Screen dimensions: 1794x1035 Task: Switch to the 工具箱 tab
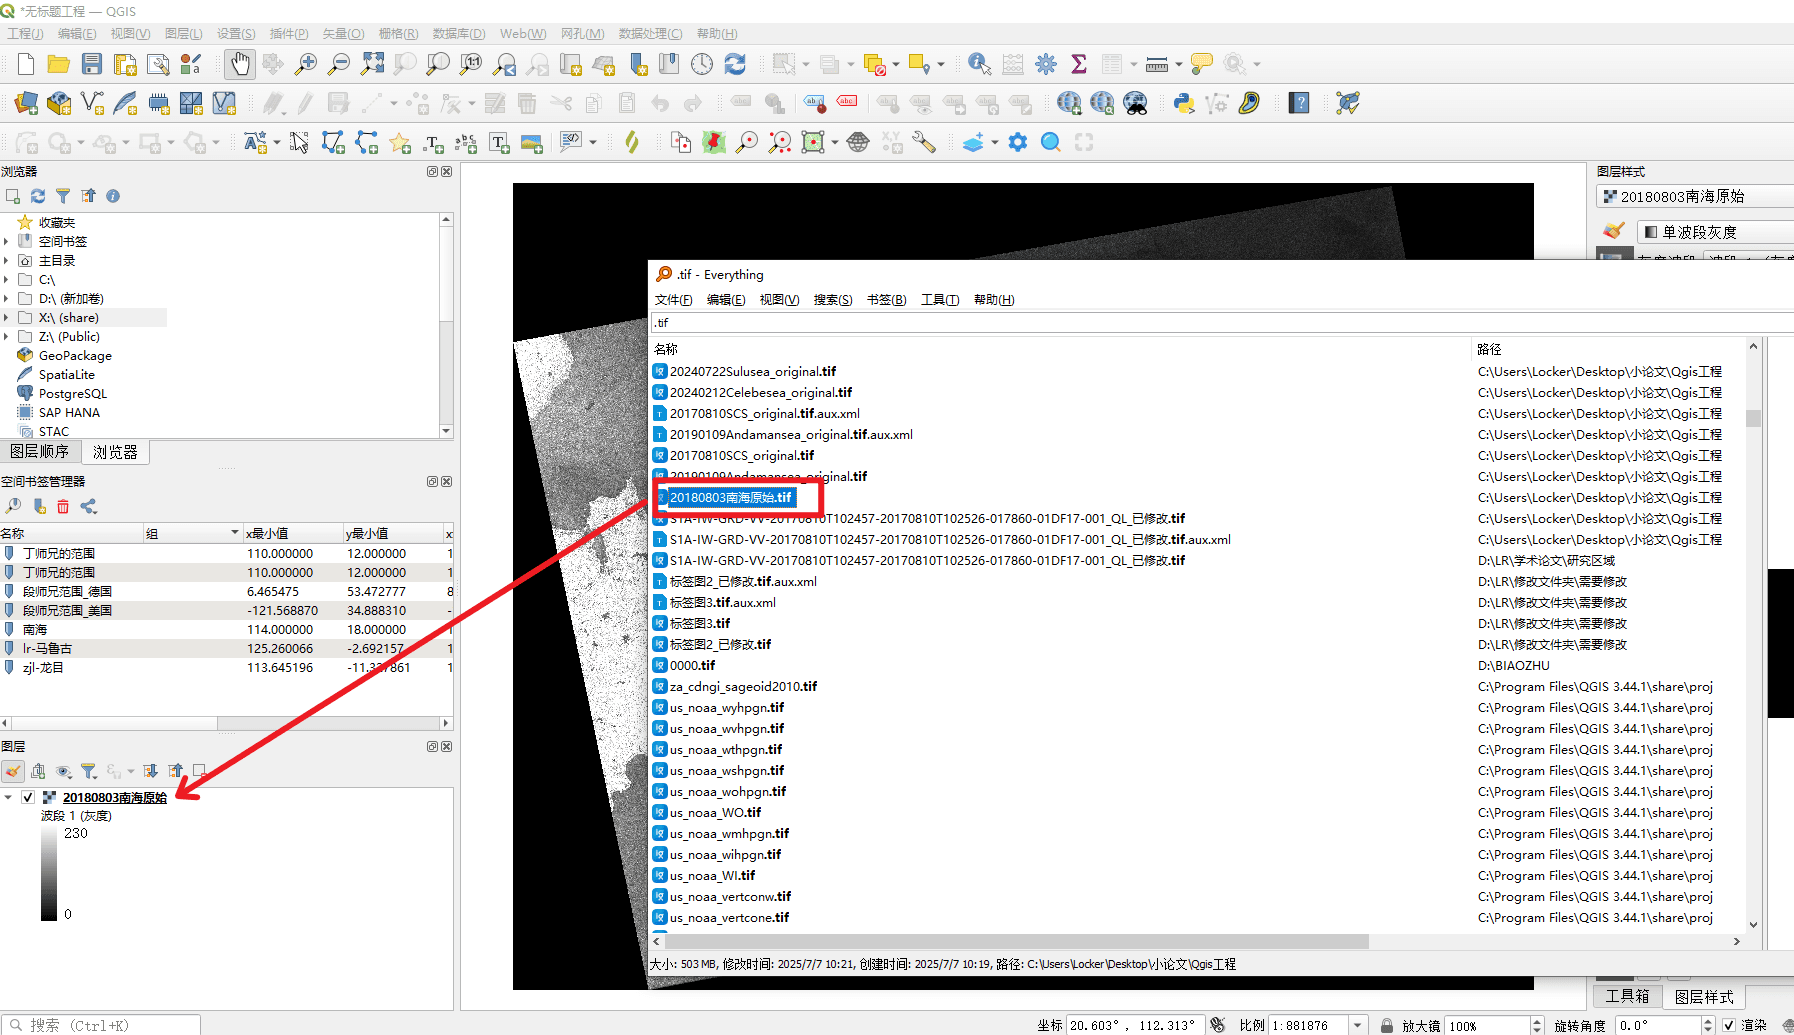click(1627, 996)
